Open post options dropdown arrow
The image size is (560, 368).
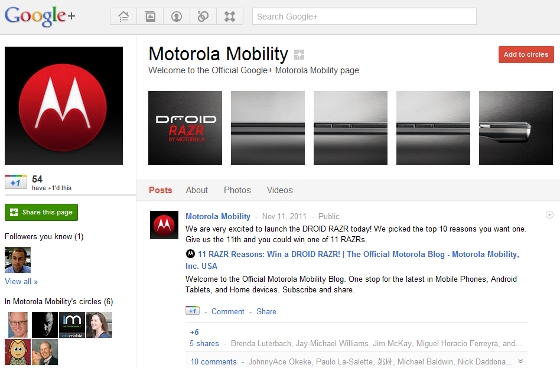[x=550, y=215]
